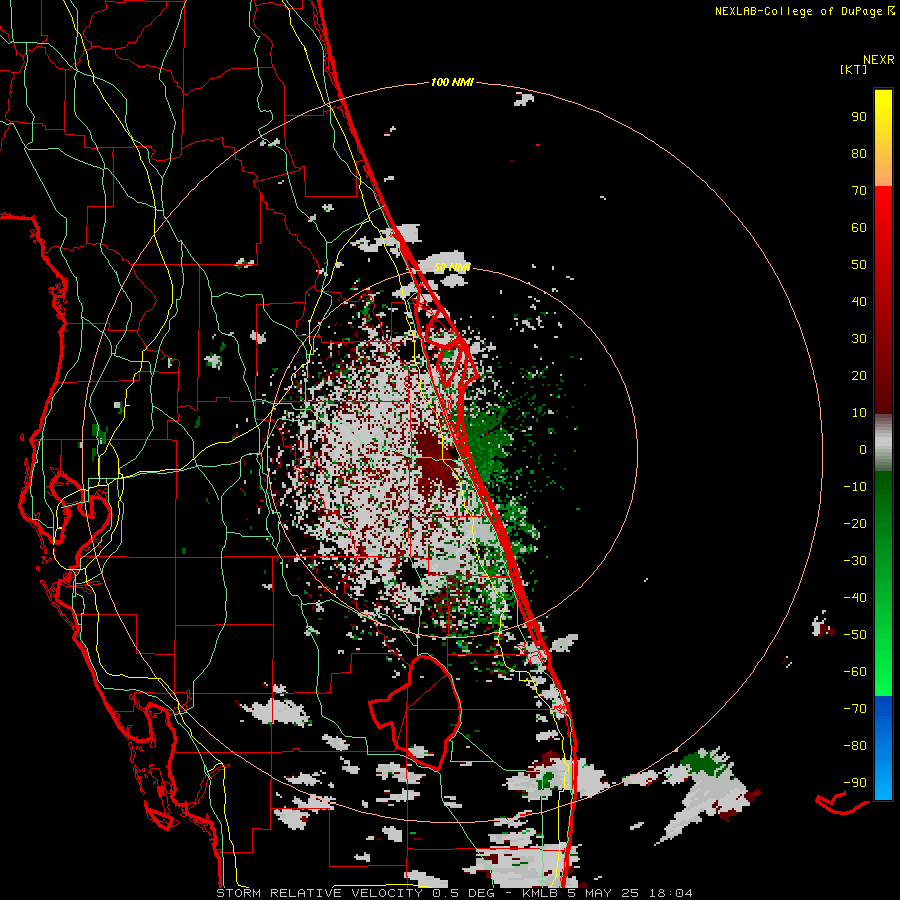The width and height of the screenshot is (900, 900).
Task: Click the 50 value on velocity scale
Action: click(x=859, y=265)
